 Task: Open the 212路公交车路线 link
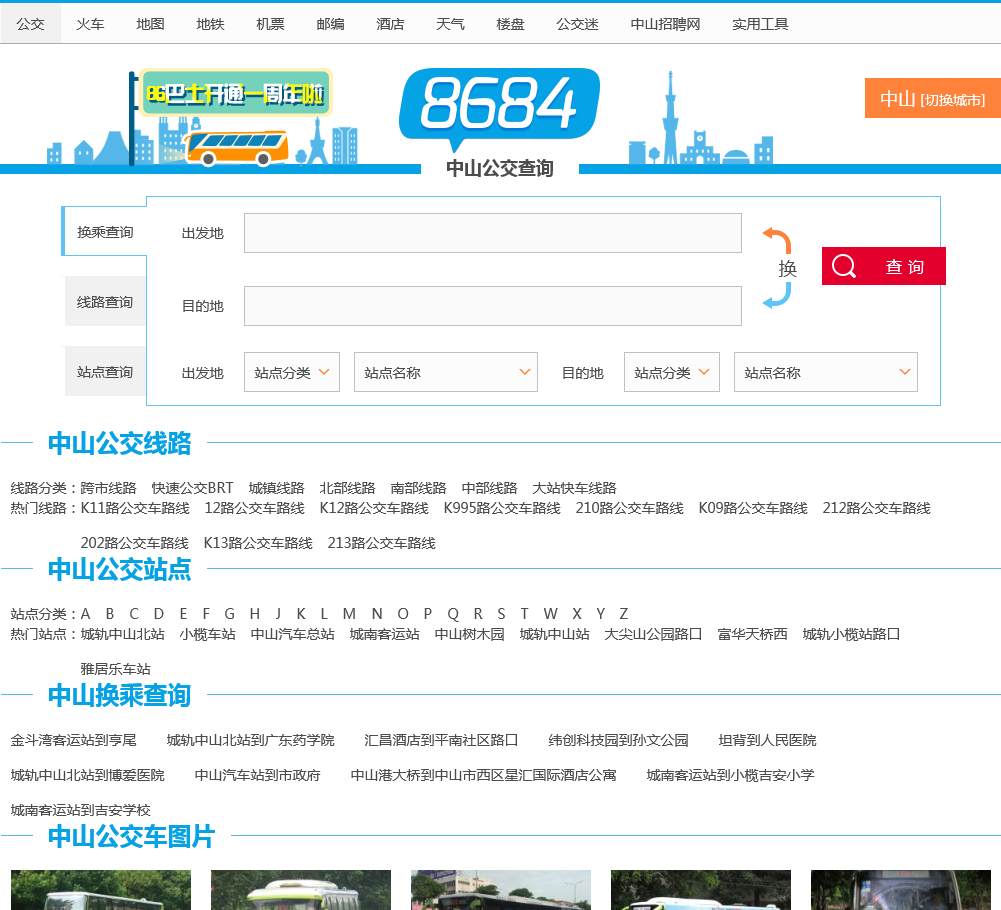[876, 508]
